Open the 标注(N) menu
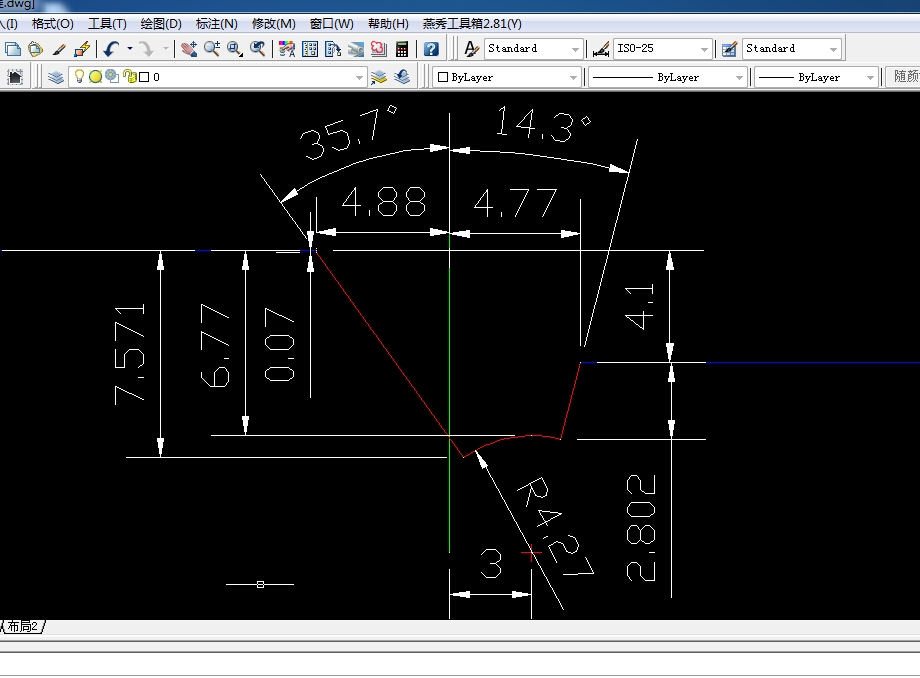 216,23
